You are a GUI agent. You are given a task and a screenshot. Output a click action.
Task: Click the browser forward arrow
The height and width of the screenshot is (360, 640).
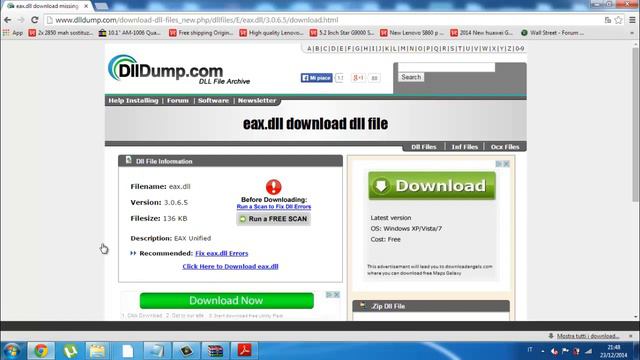(x=21, y=20)
